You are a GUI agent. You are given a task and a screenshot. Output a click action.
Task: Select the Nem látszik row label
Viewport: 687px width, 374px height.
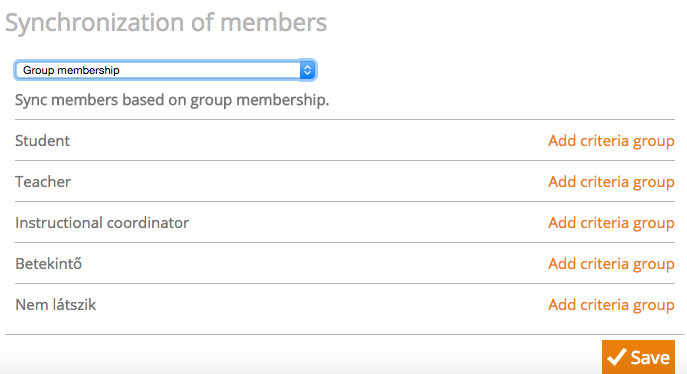(56, 304)
